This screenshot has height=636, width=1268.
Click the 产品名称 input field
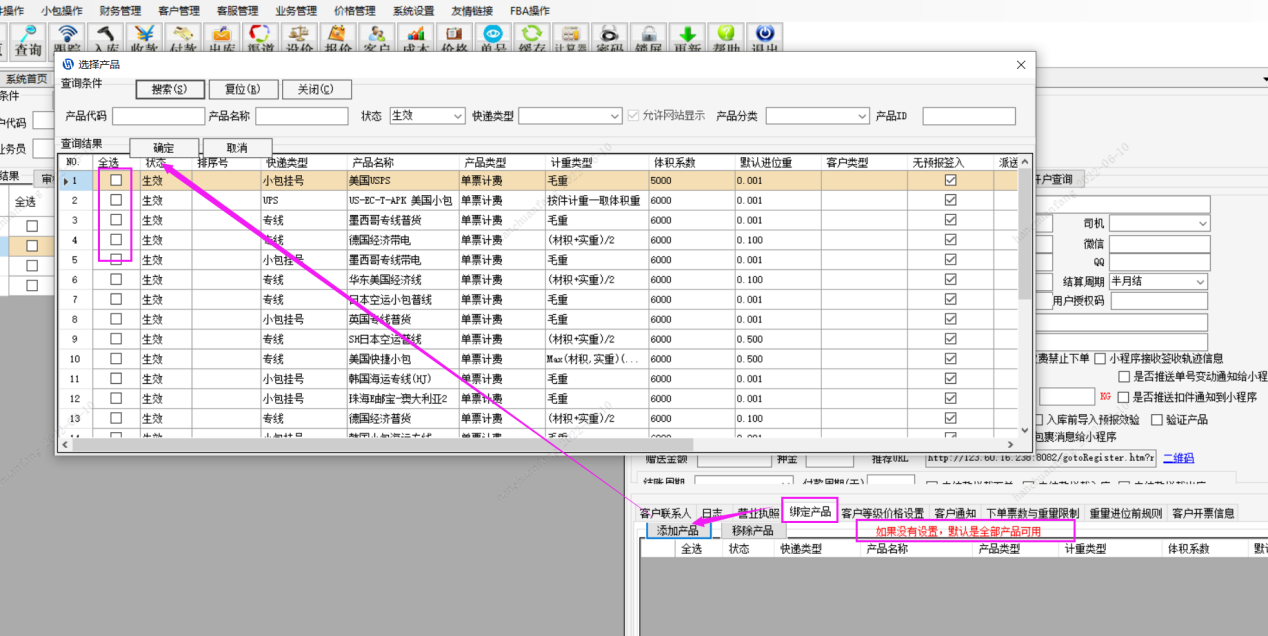point(302,116)
